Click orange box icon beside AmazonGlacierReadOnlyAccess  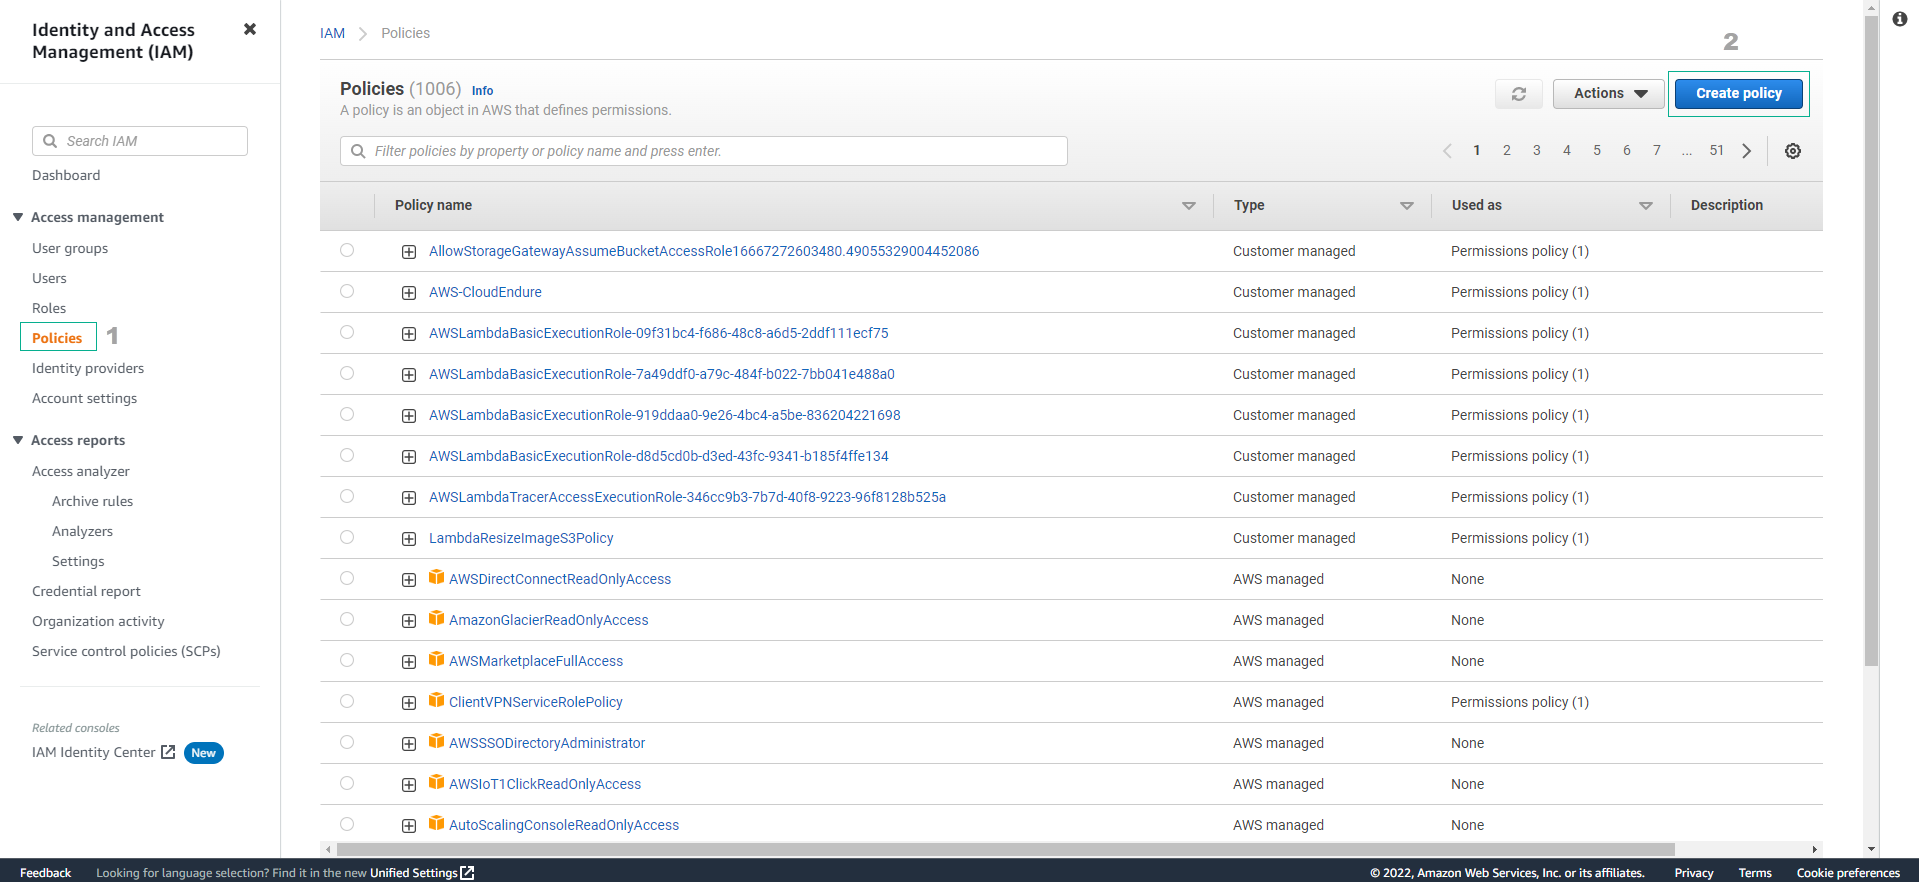(436, 618)
